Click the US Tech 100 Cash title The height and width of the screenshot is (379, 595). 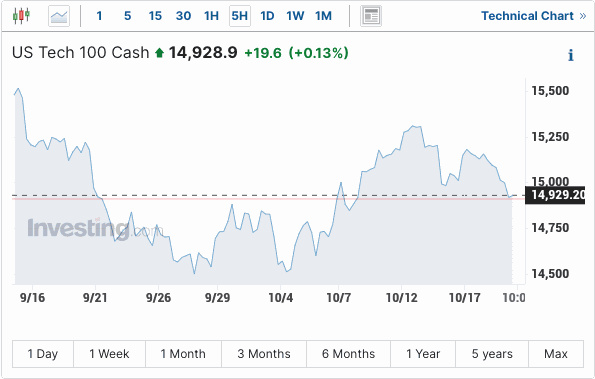[x=80, y=53]
